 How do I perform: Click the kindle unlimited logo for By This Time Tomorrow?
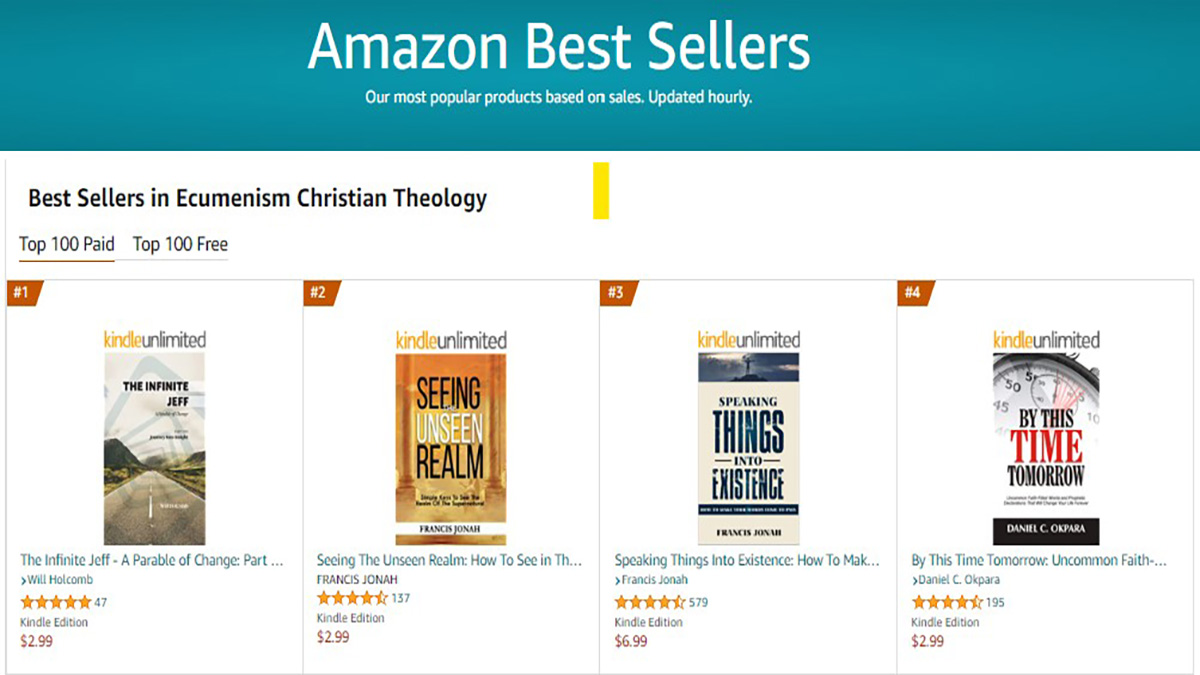pyautogui.click(x=1045, y=338)
